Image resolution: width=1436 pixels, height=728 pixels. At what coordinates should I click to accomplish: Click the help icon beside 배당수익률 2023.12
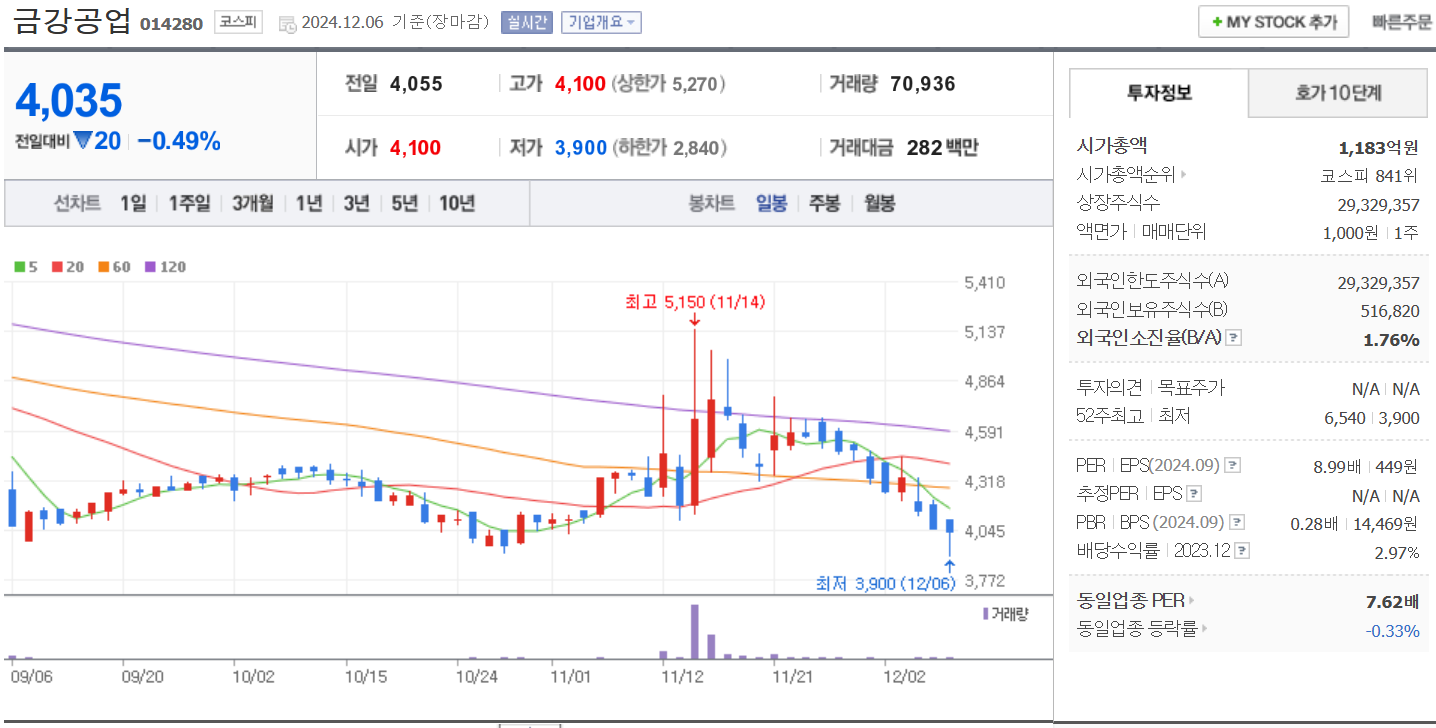(1242, 550)
